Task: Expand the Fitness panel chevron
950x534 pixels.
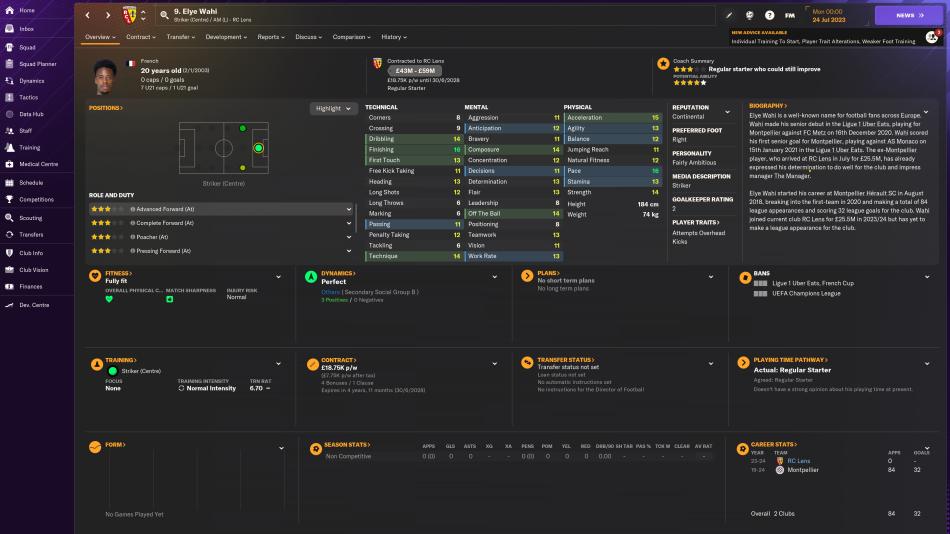Action: click(279, 277)
